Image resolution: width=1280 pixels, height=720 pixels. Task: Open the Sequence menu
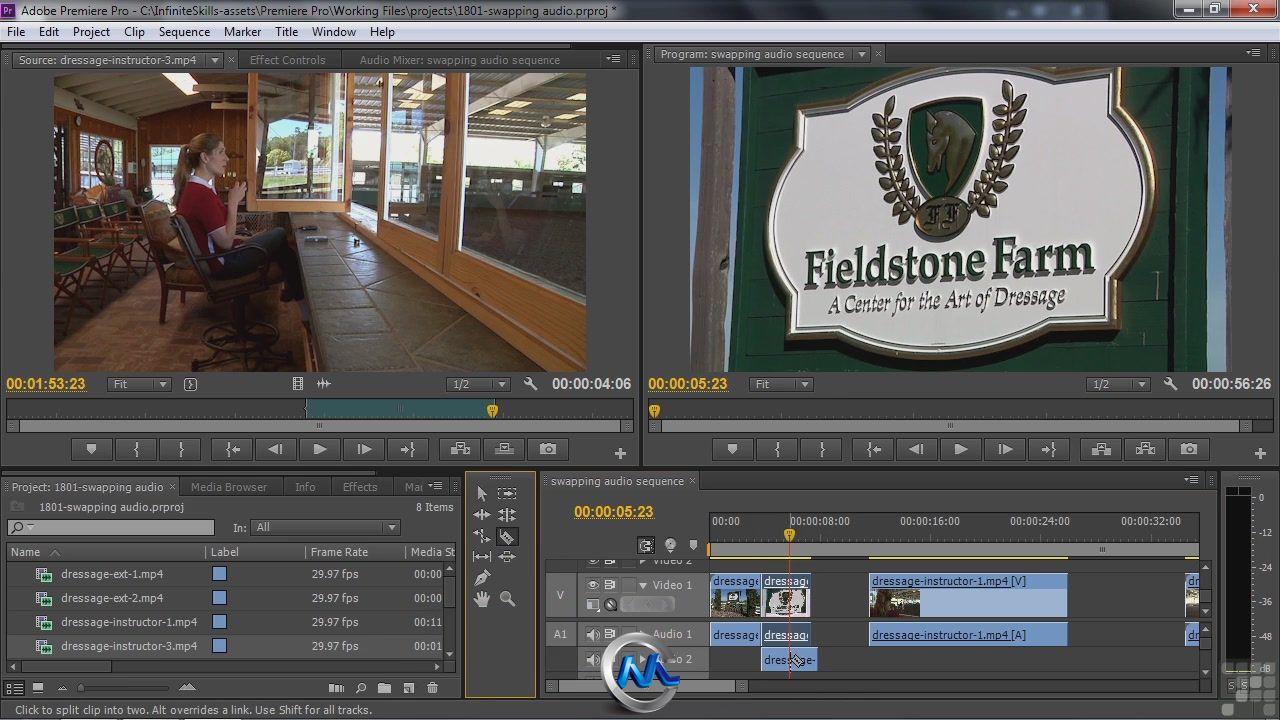click(184, 32)
